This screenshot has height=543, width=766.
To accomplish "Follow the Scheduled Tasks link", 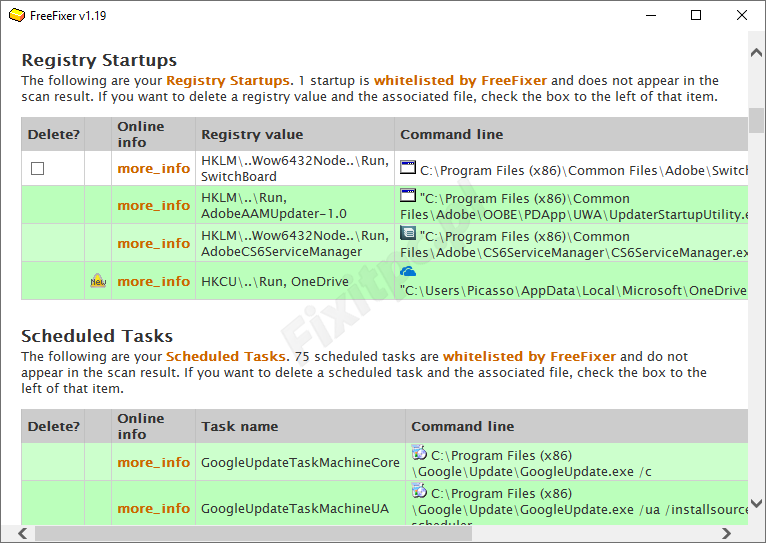I will coord(226,356).
